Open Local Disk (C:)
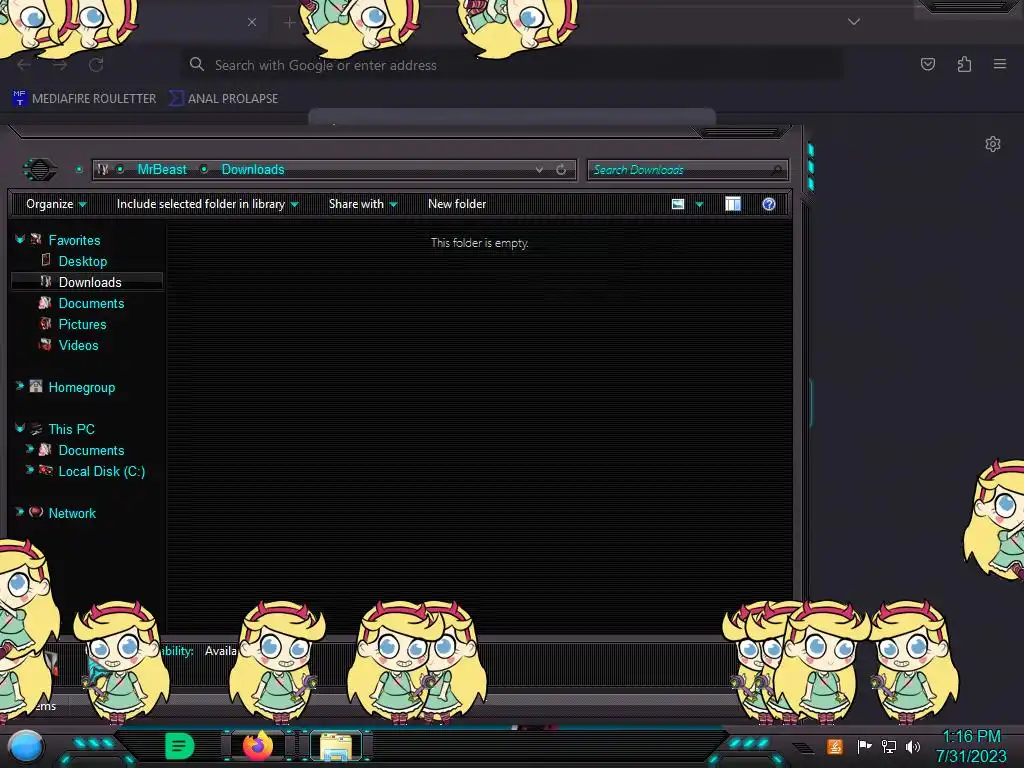This screenshot has height=768, width=1024. click(x=102, y=472)
